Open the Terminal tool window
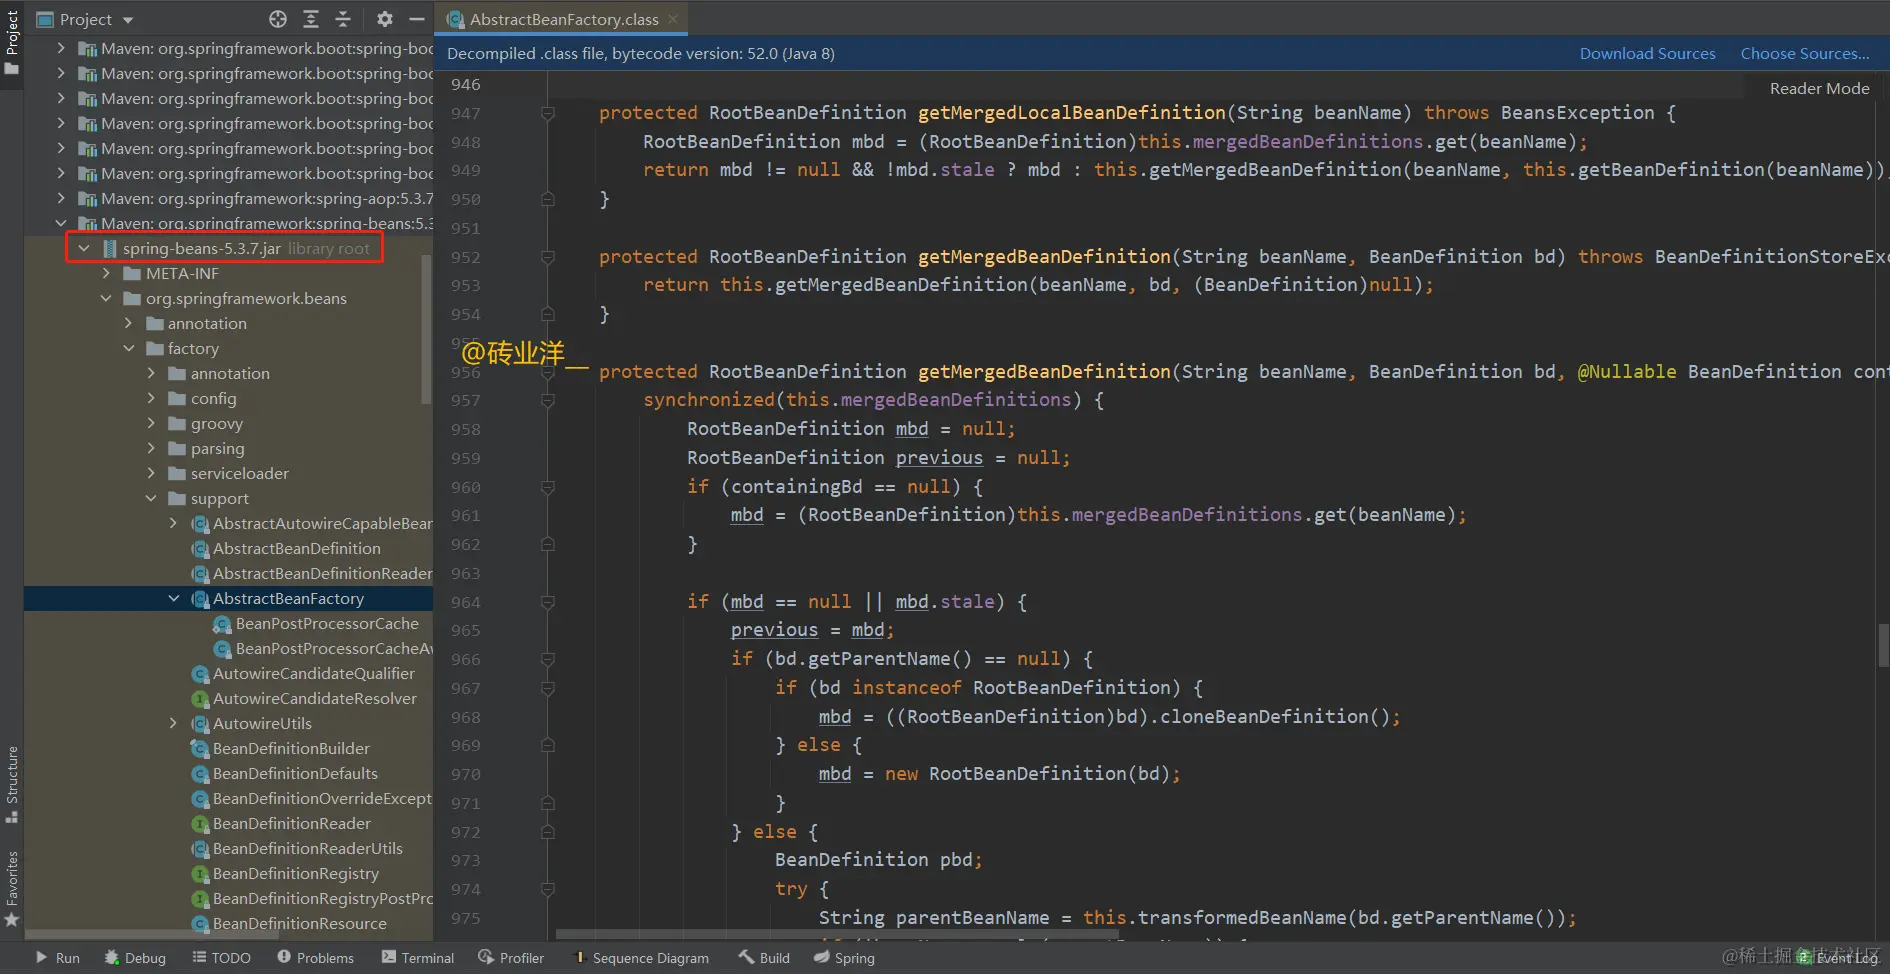The width and height of the screenshot is (1890, 974). tap(418, 957)
